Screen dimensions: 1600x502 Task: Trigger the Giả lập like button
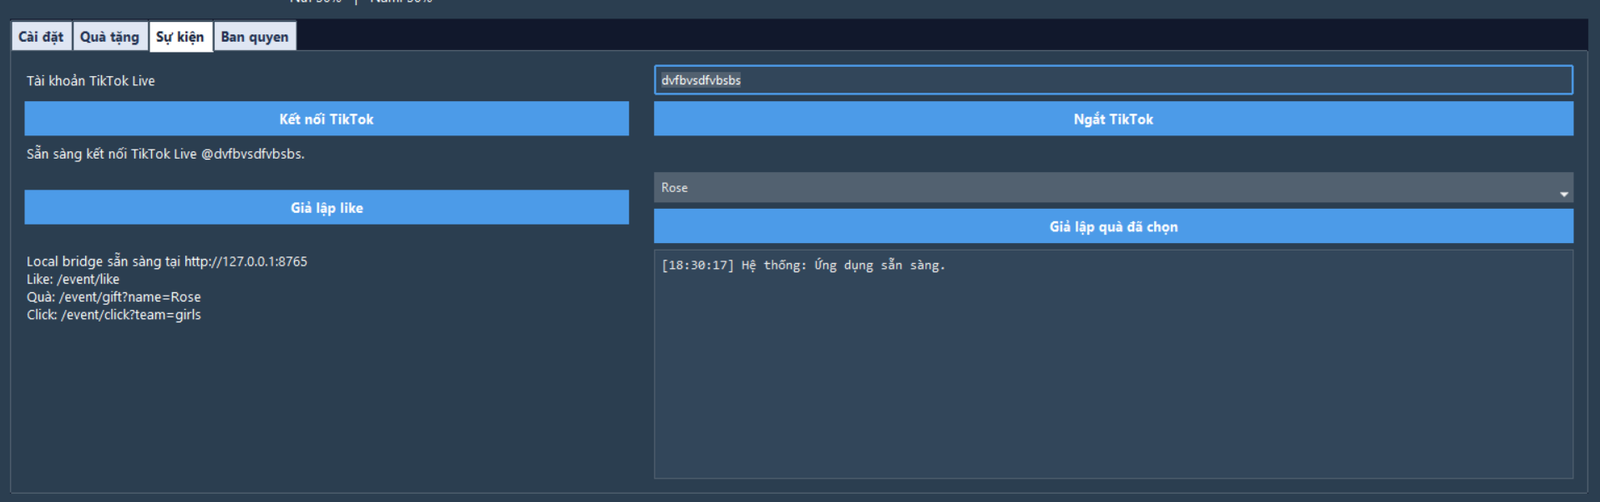point(326,208)
